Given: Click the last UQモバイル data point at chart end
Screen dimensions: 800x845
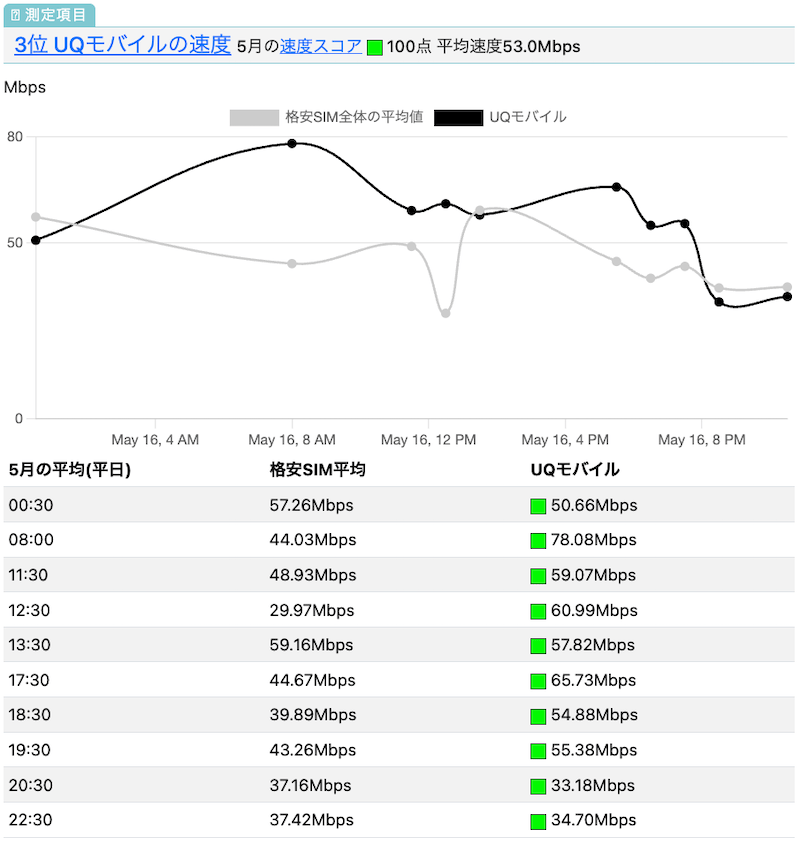Looking at the screenshot, I should tap(787, 296).
